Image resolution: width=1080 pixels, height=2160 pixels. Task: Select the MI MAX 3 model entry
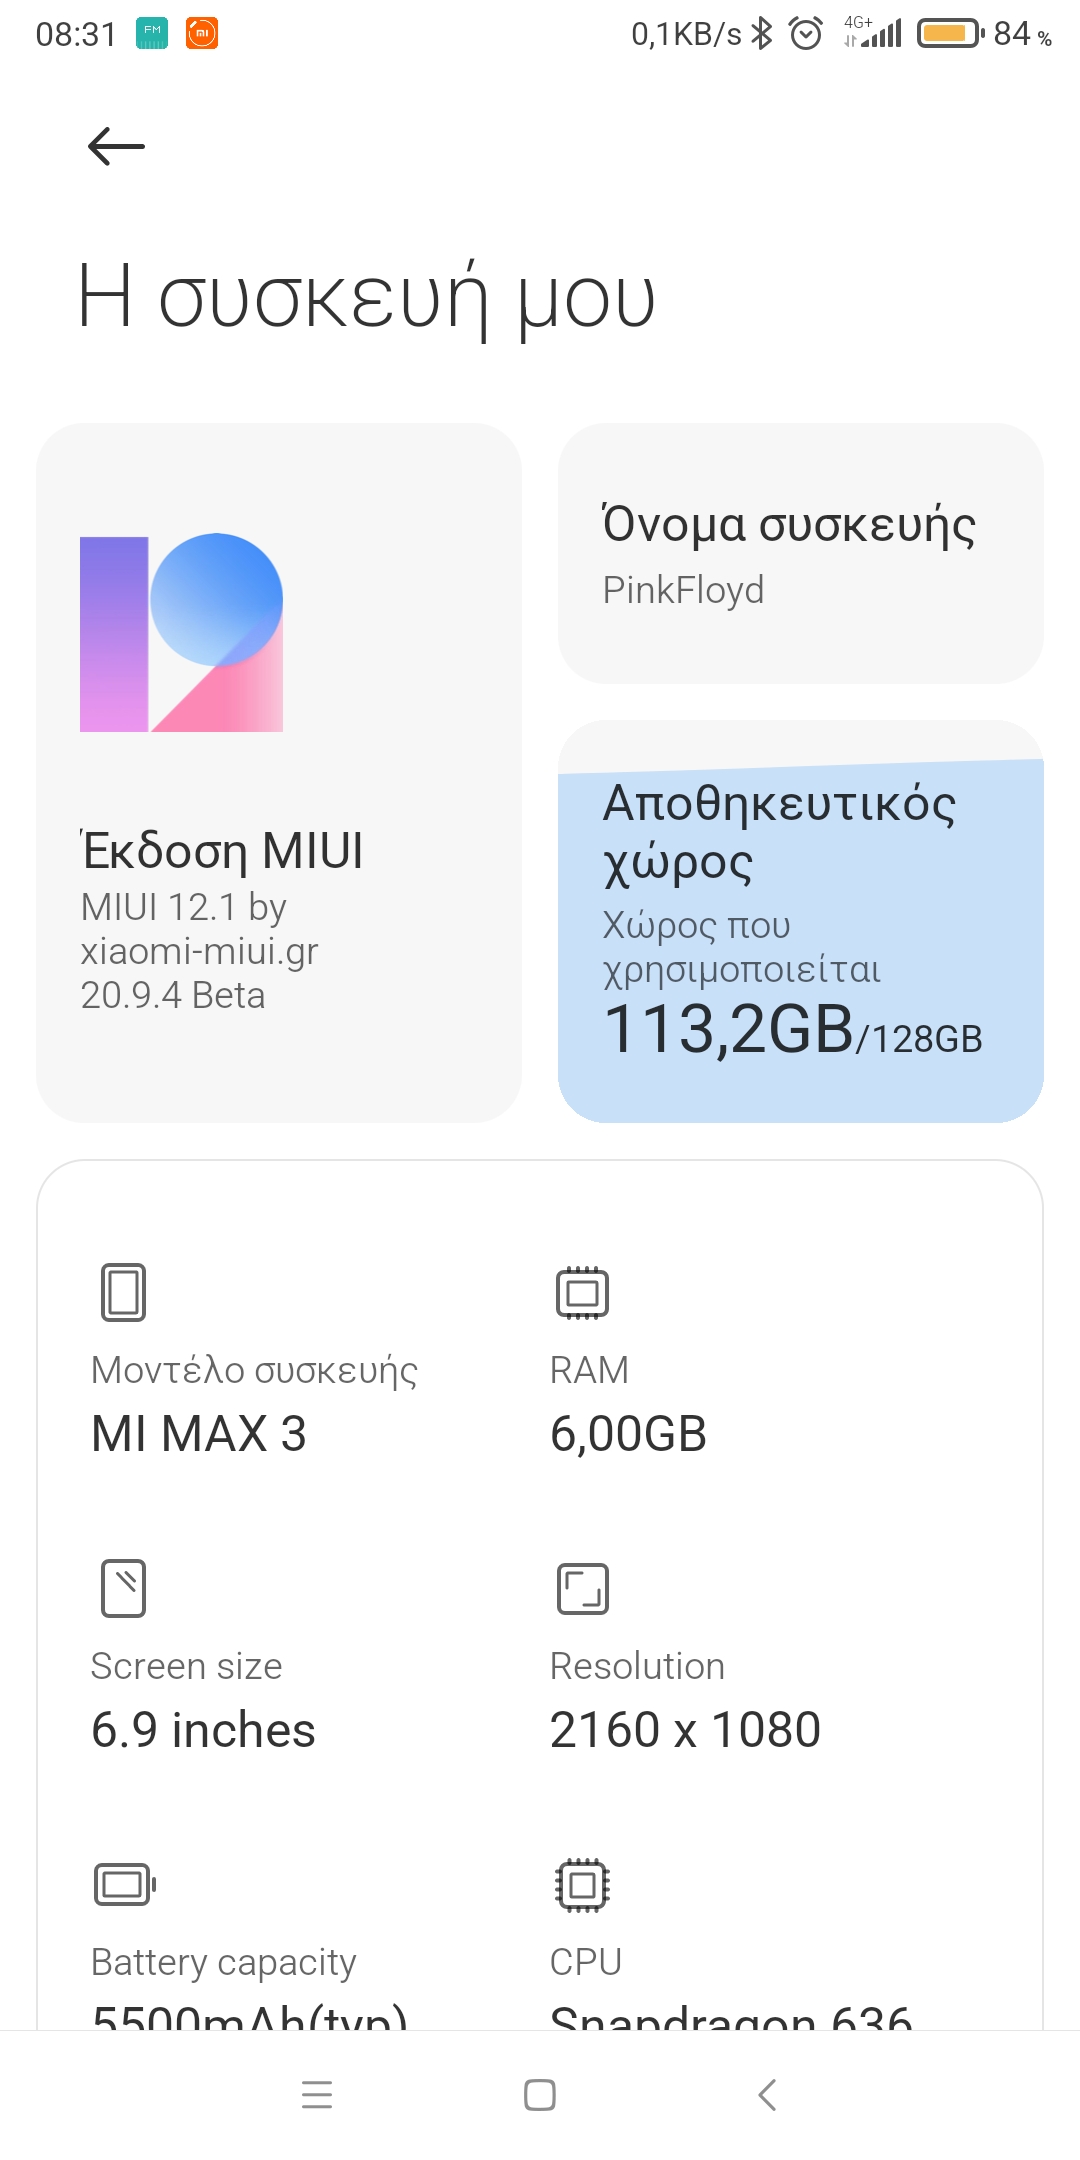[199, 1434]
